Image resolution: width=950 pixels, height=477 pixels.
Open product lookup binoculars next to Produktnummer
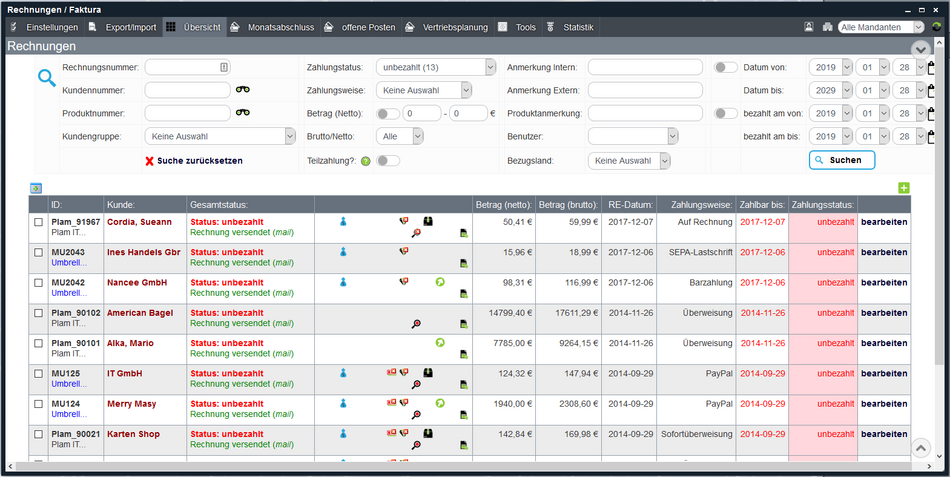point(242,113)
